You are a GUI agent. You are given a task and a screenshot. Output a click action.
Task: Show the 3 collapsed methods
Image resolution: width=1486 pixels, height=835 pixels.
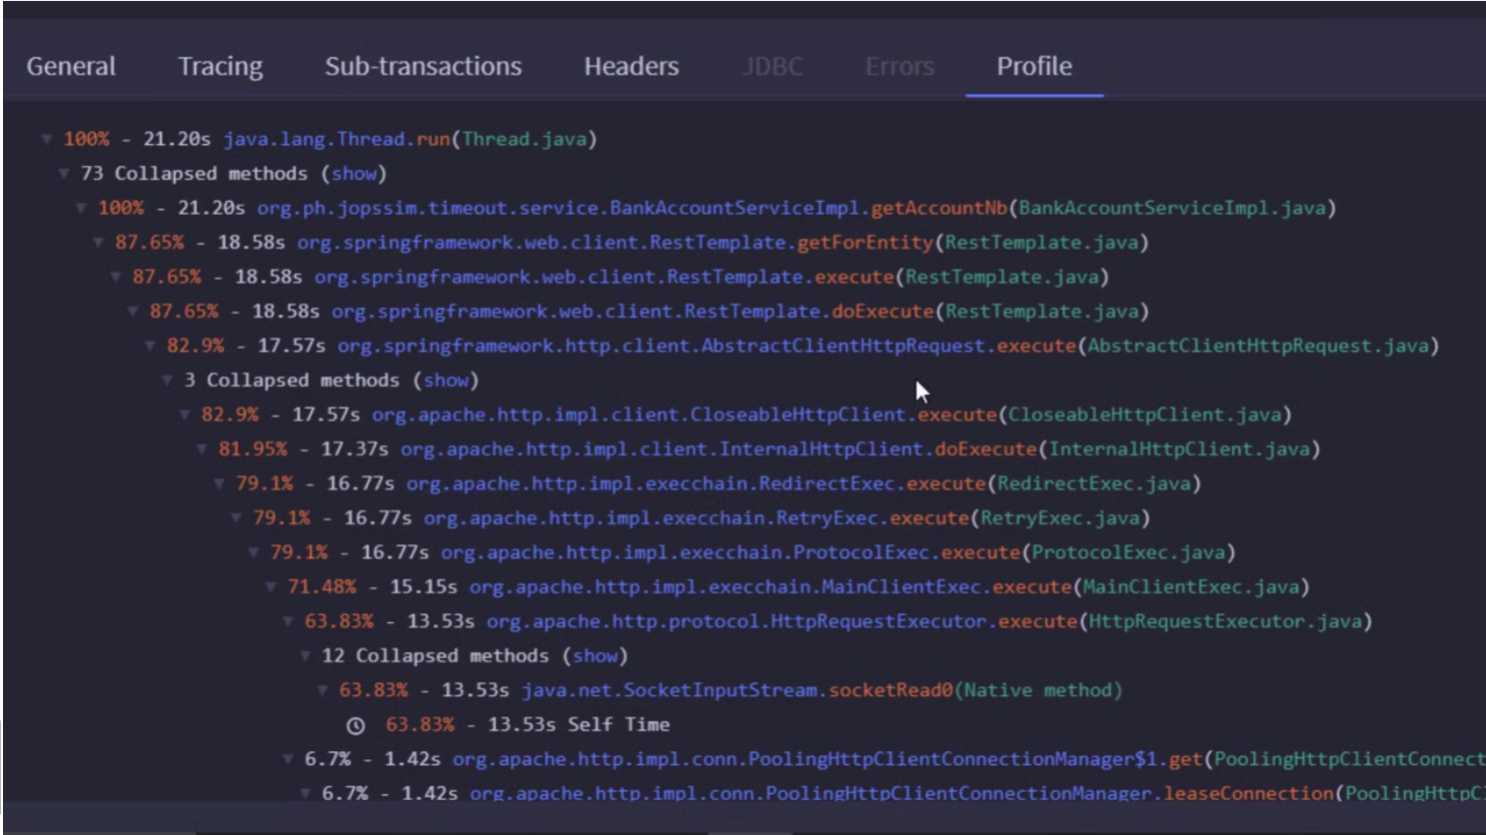pyautogui.click(x=446, y=380)
